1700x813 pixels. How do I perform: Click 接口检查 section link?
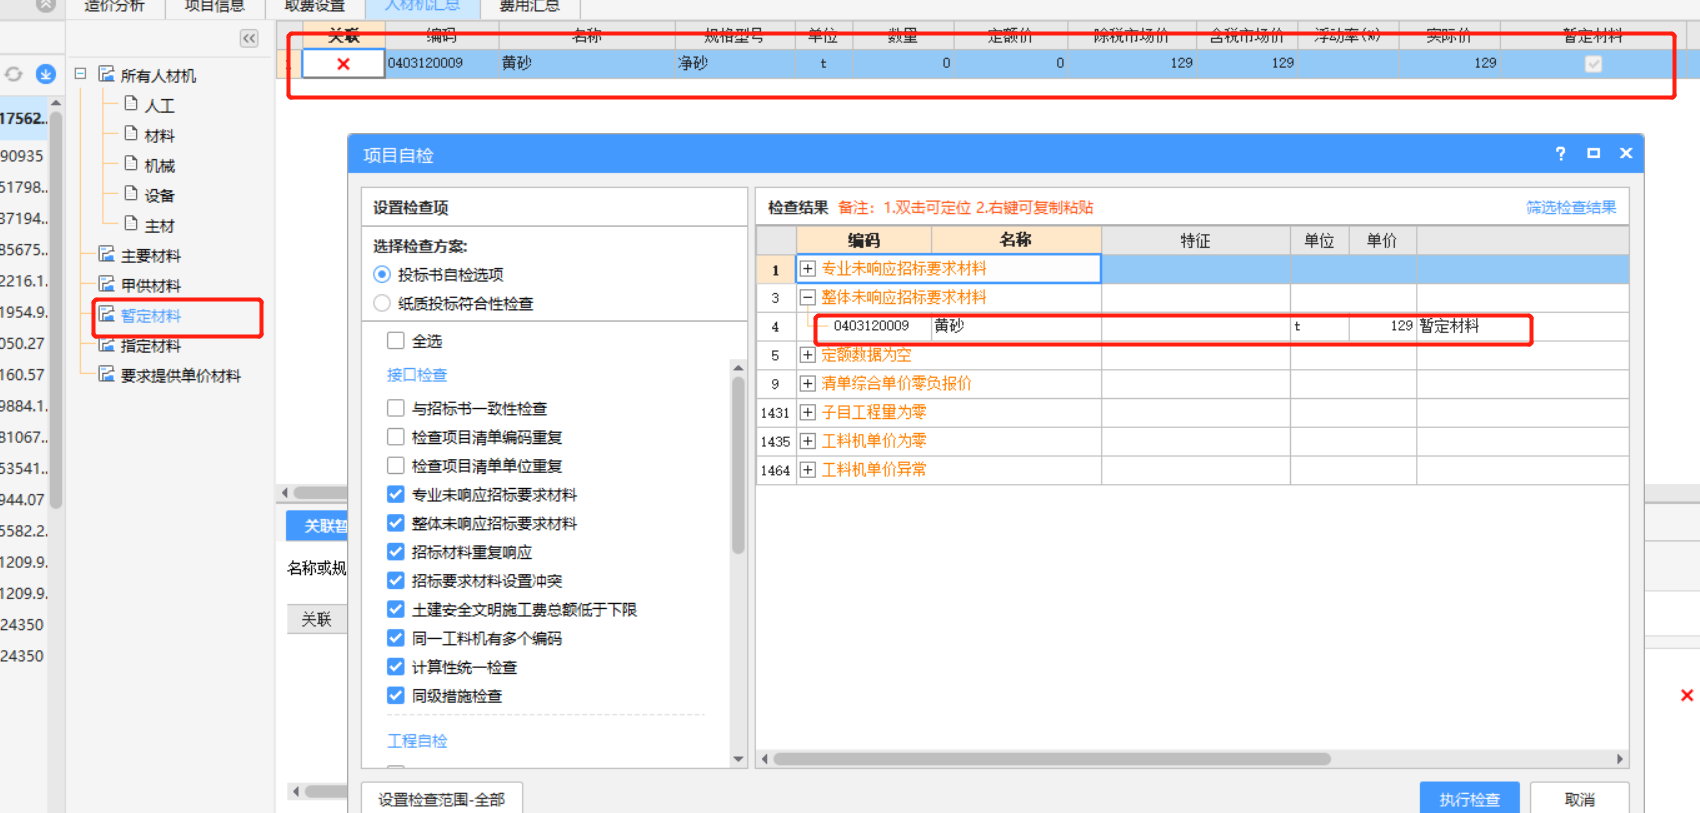[x=417, y=374]
